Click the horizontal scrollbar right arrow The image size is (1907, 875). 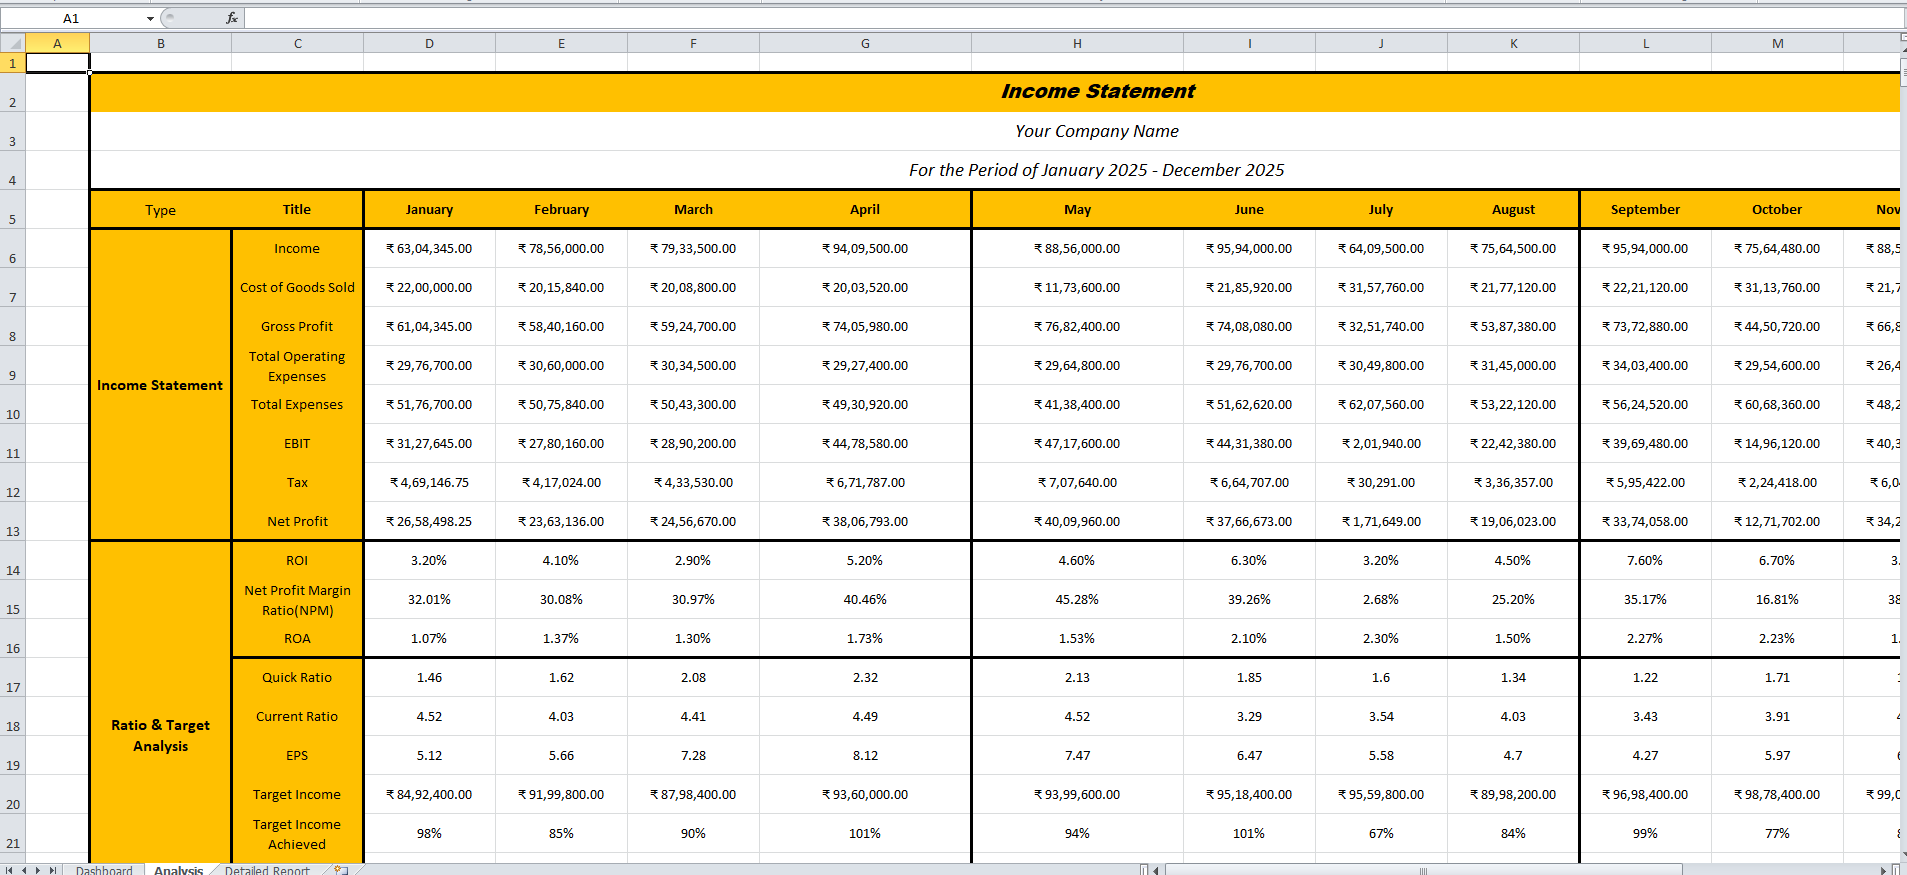tap(1883, 870)
